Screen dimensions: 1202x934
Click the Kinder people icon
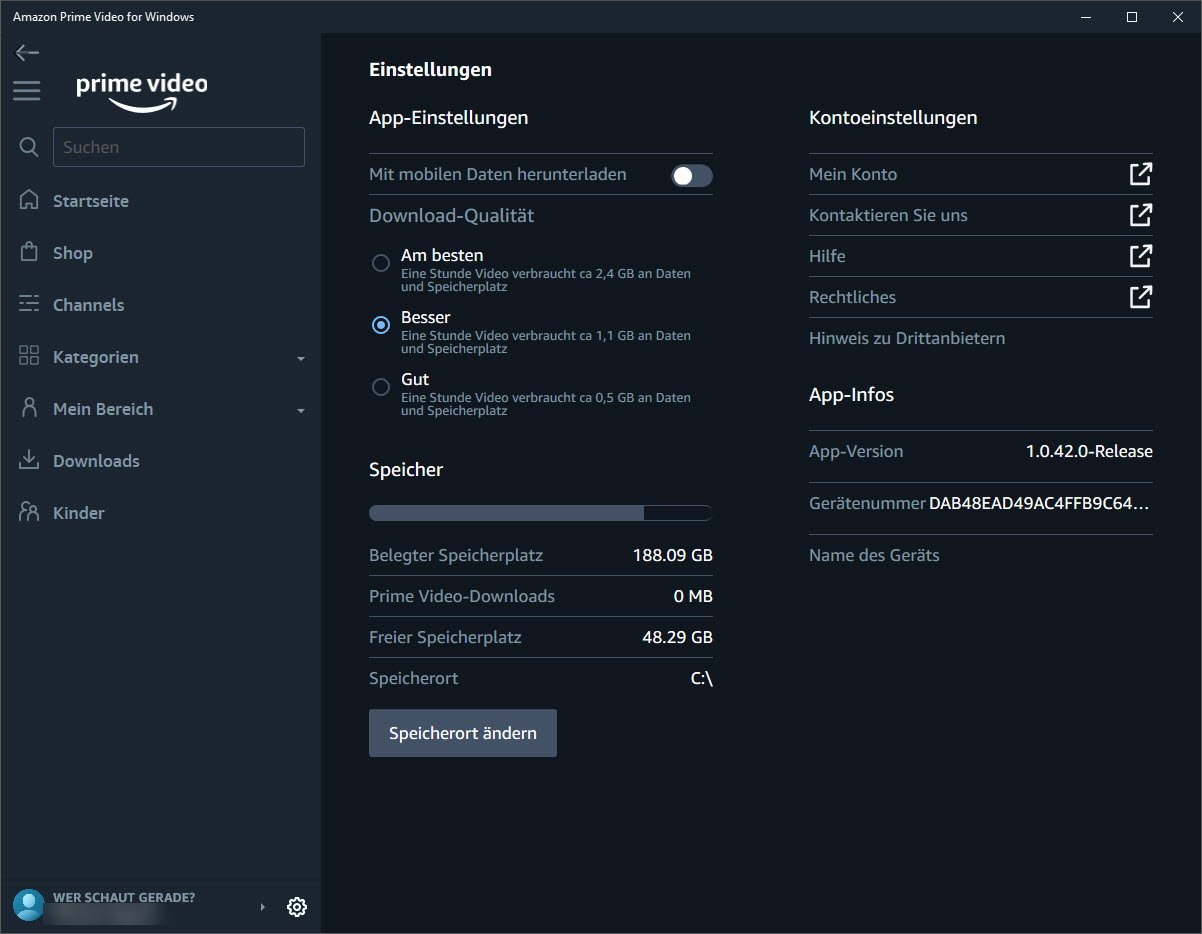(29, 512)
